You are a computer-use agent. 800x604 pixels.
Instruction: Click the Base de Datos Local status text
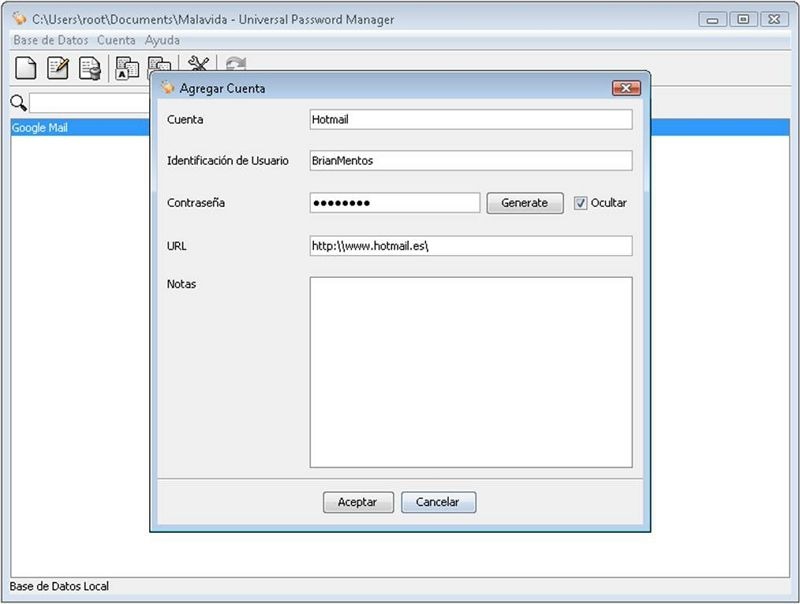point(59,586)
